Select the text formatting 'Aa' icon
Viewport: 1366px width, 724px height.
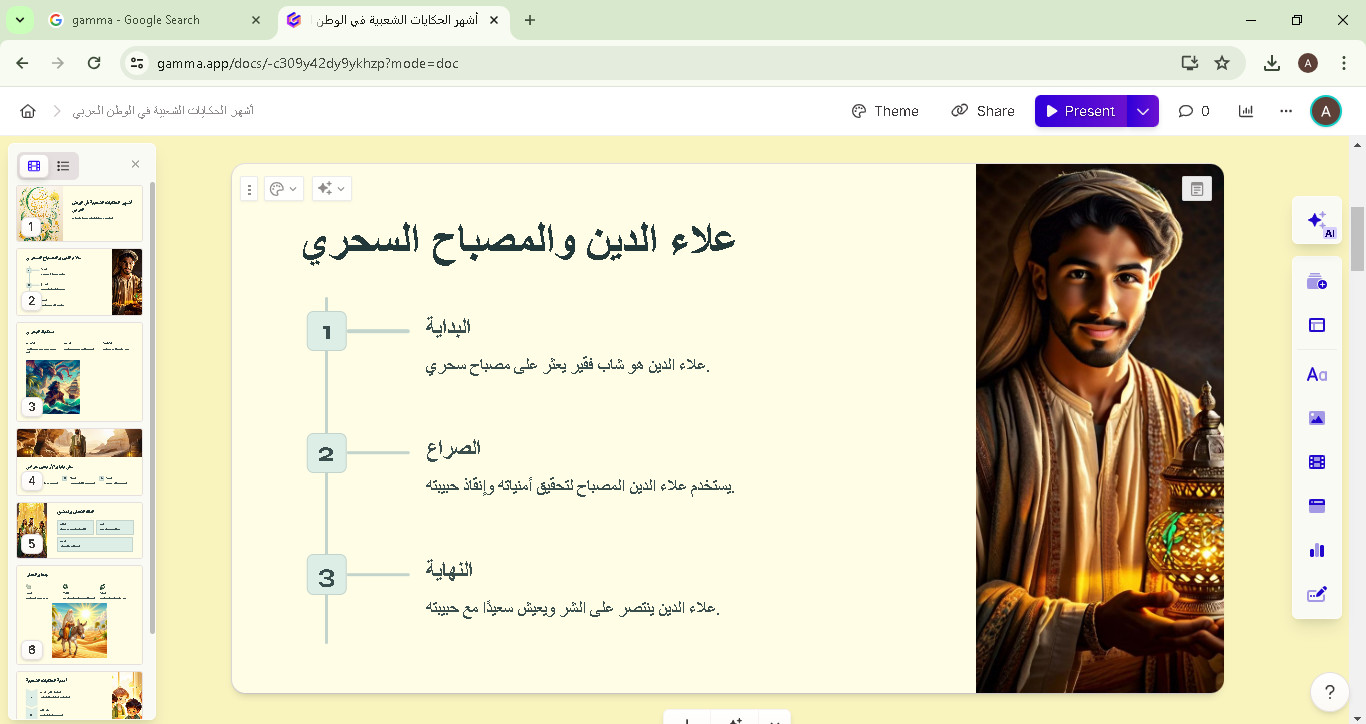coord(1316,375)
